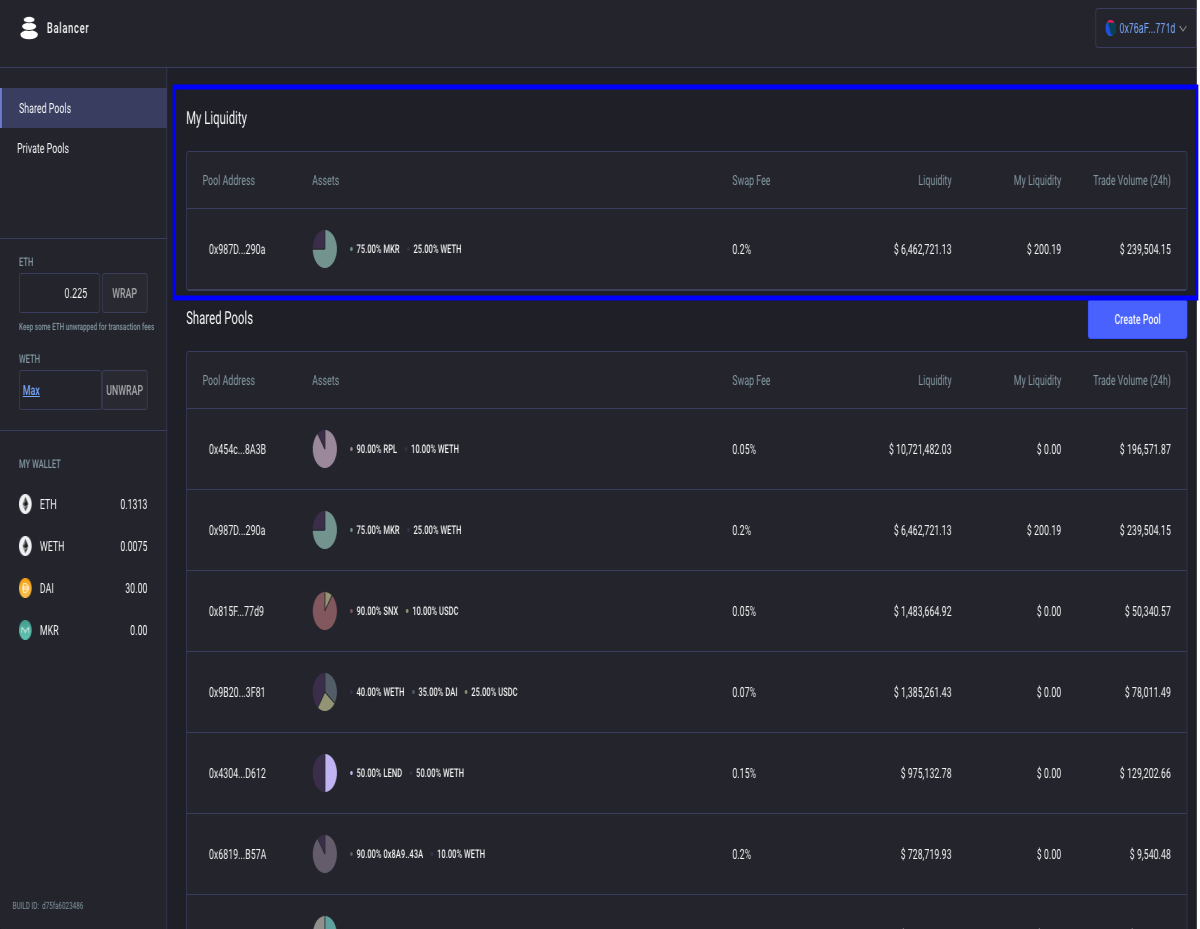The height and width of the screenshot is (929, 1200).
Task: Click pie chart icon of RPL/WETH pool
Action: pyautogui.click(x=324, y=449)
